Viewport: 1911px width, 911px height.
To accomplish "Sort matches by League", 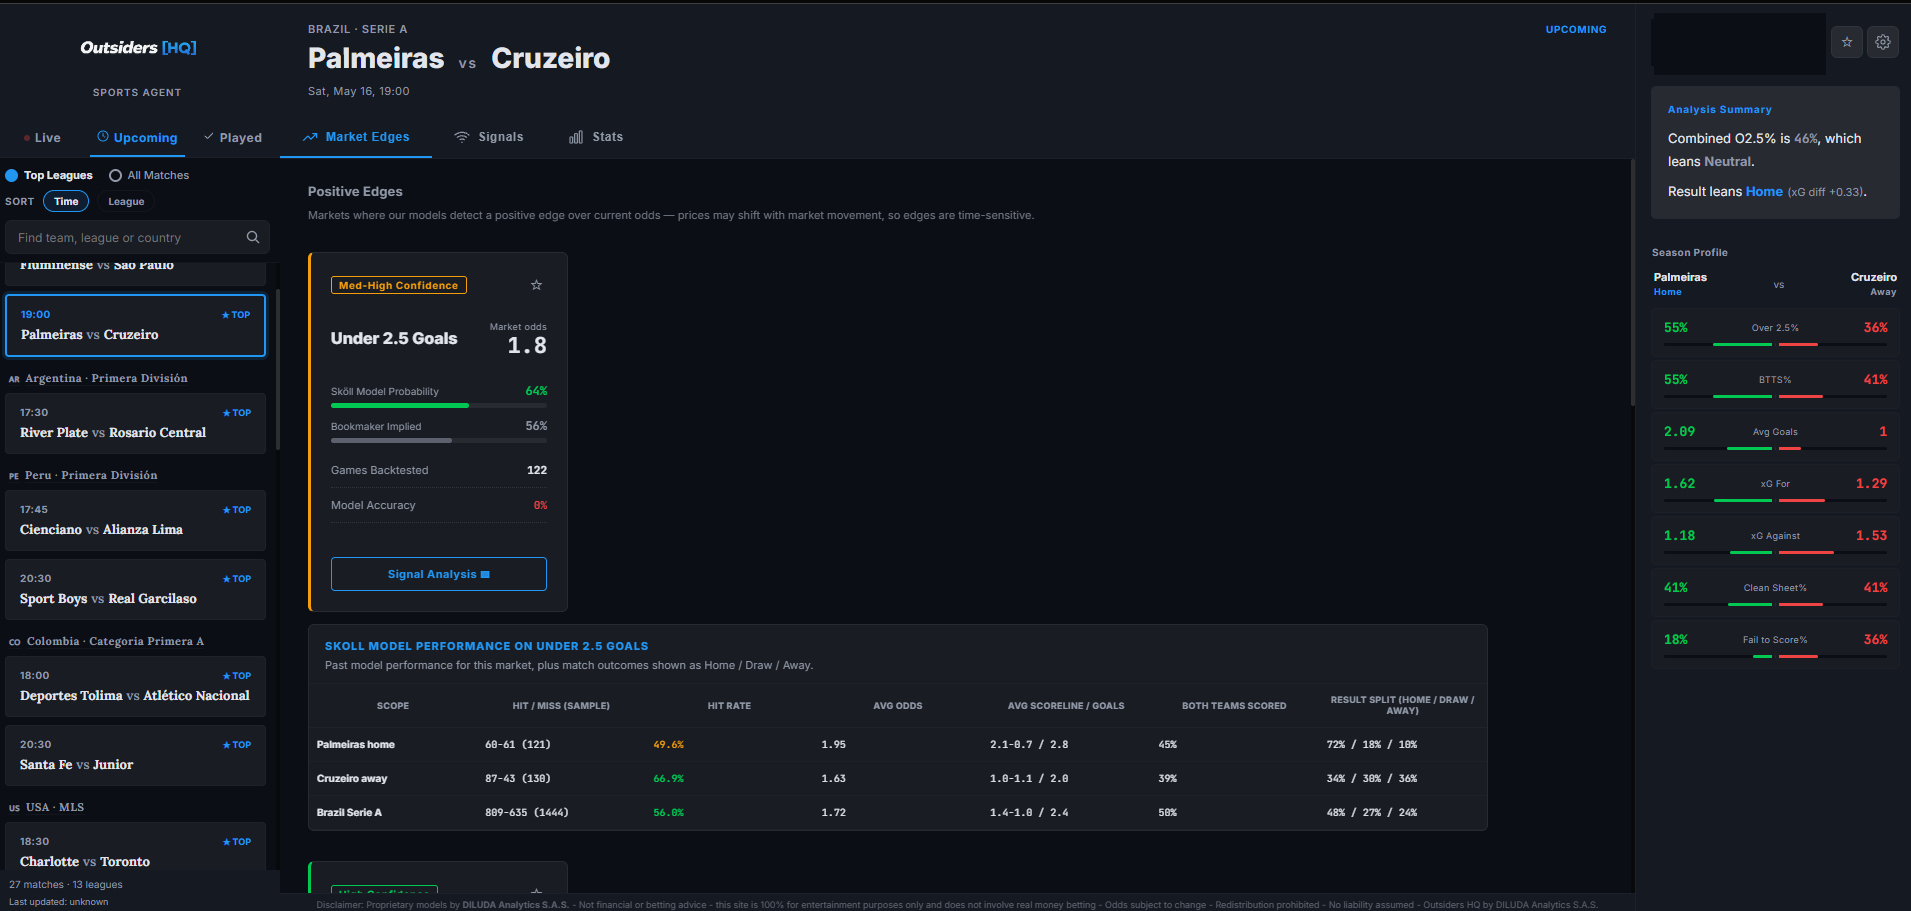I will tap(126, 201).
